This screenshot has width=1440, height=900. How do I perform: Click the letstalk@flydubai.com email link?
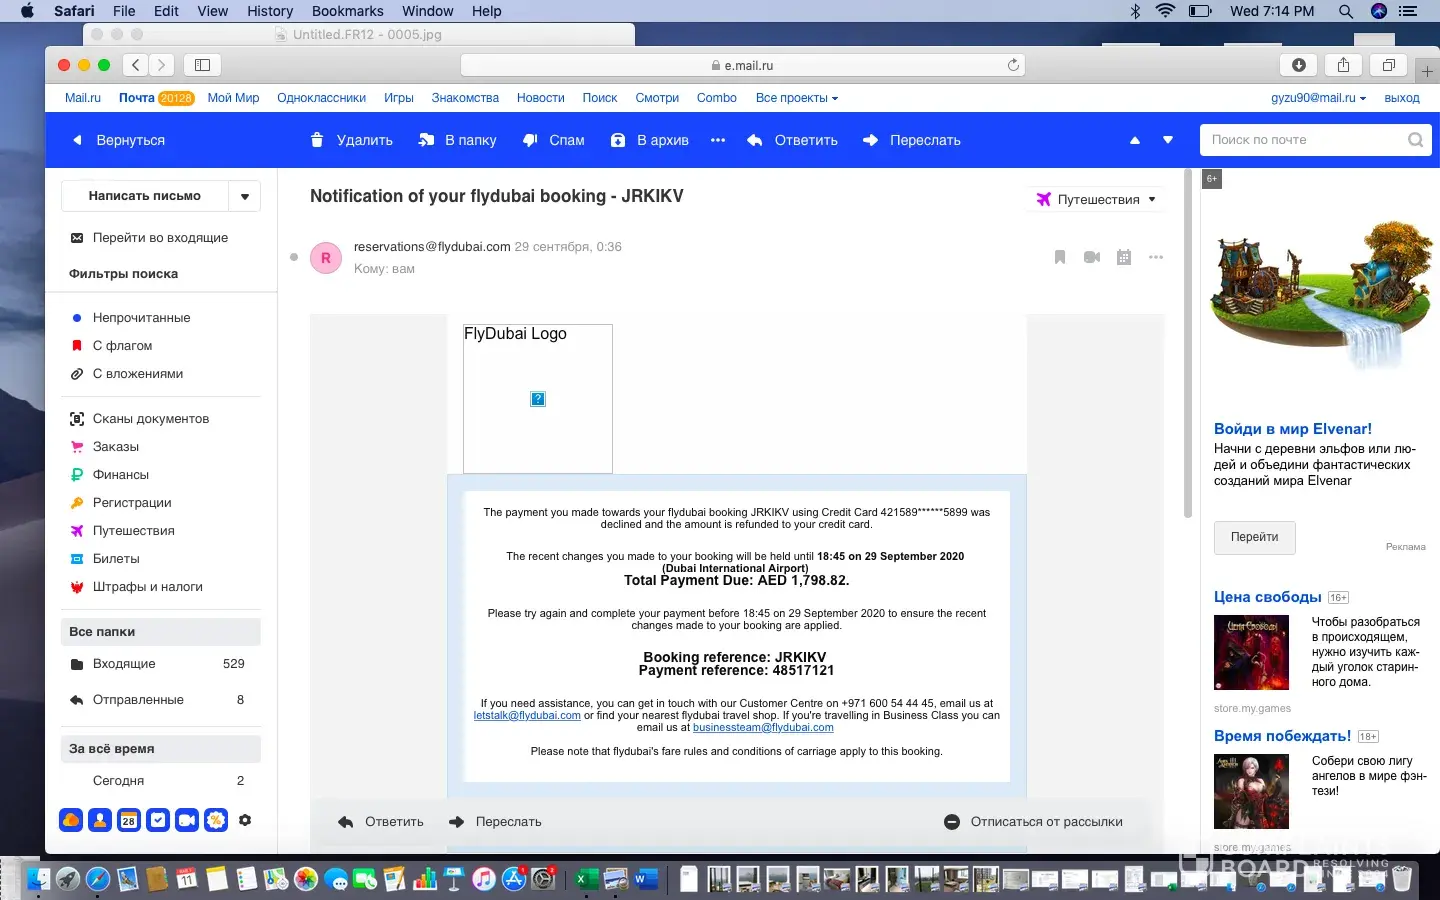(527, 716)
